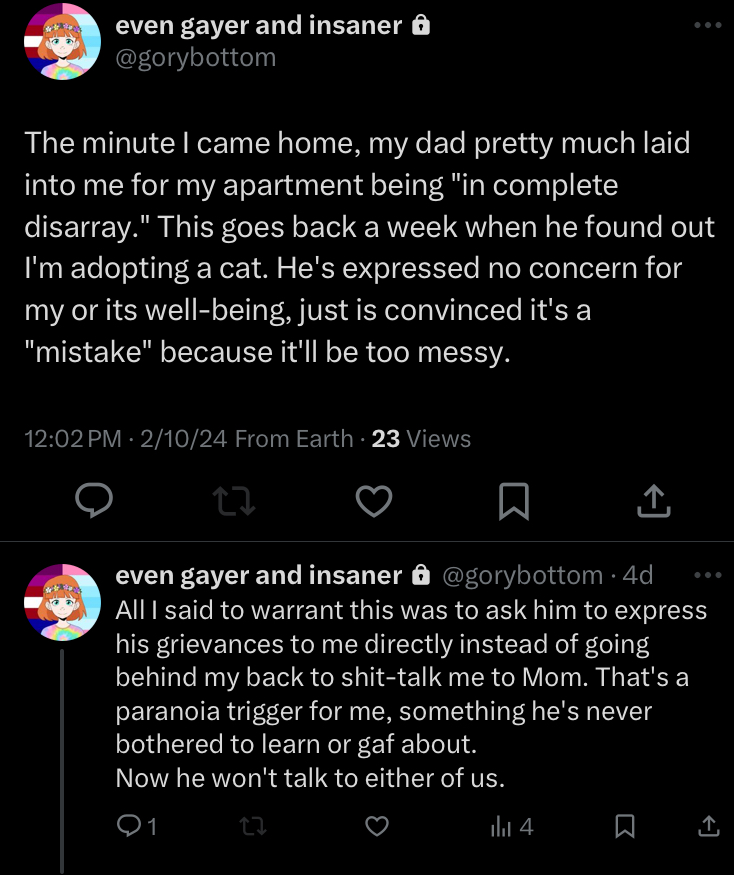Open profile avatar on reply tweet
Viewport: 734px width, 875px height.
tap(63, 602)
